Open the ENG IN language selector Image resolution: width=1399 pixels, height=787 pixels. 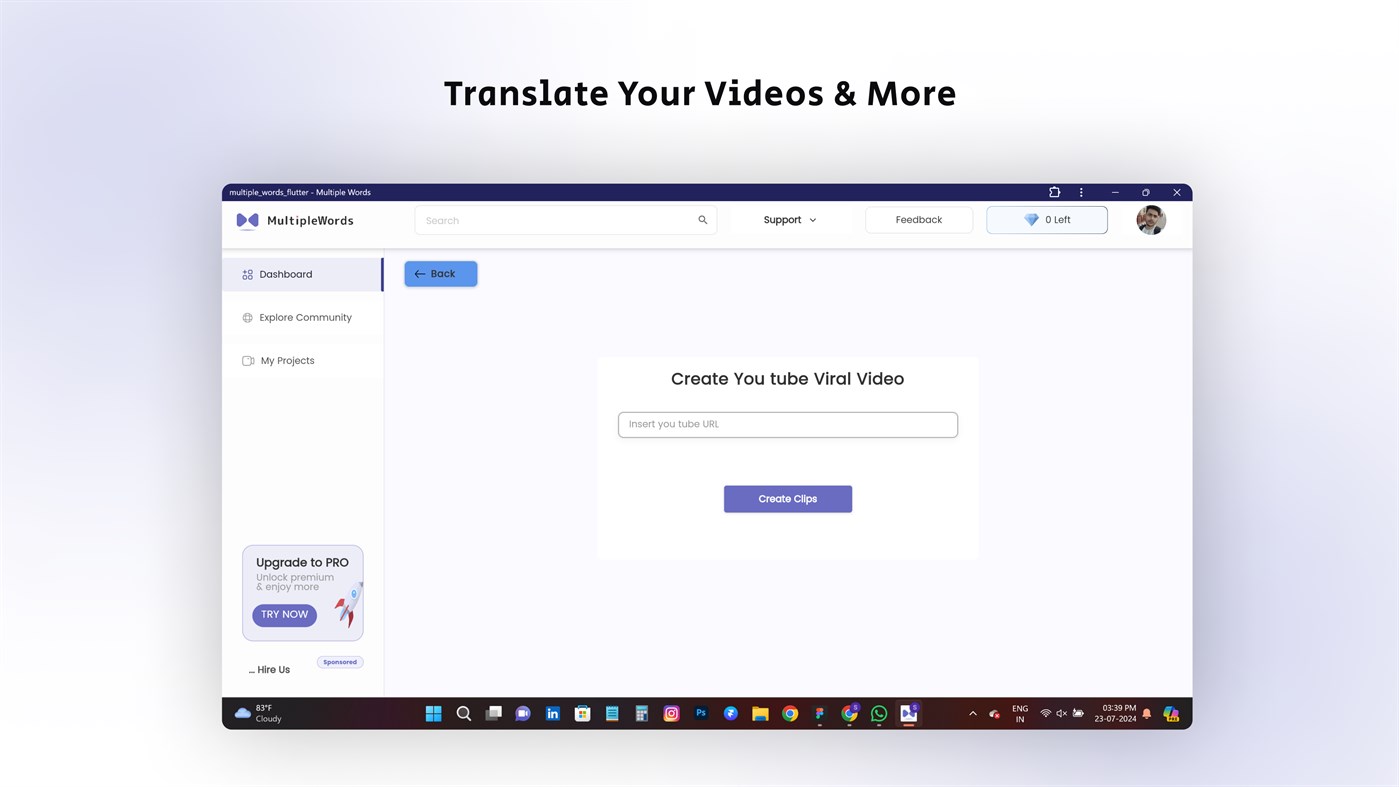[1019, 713]
